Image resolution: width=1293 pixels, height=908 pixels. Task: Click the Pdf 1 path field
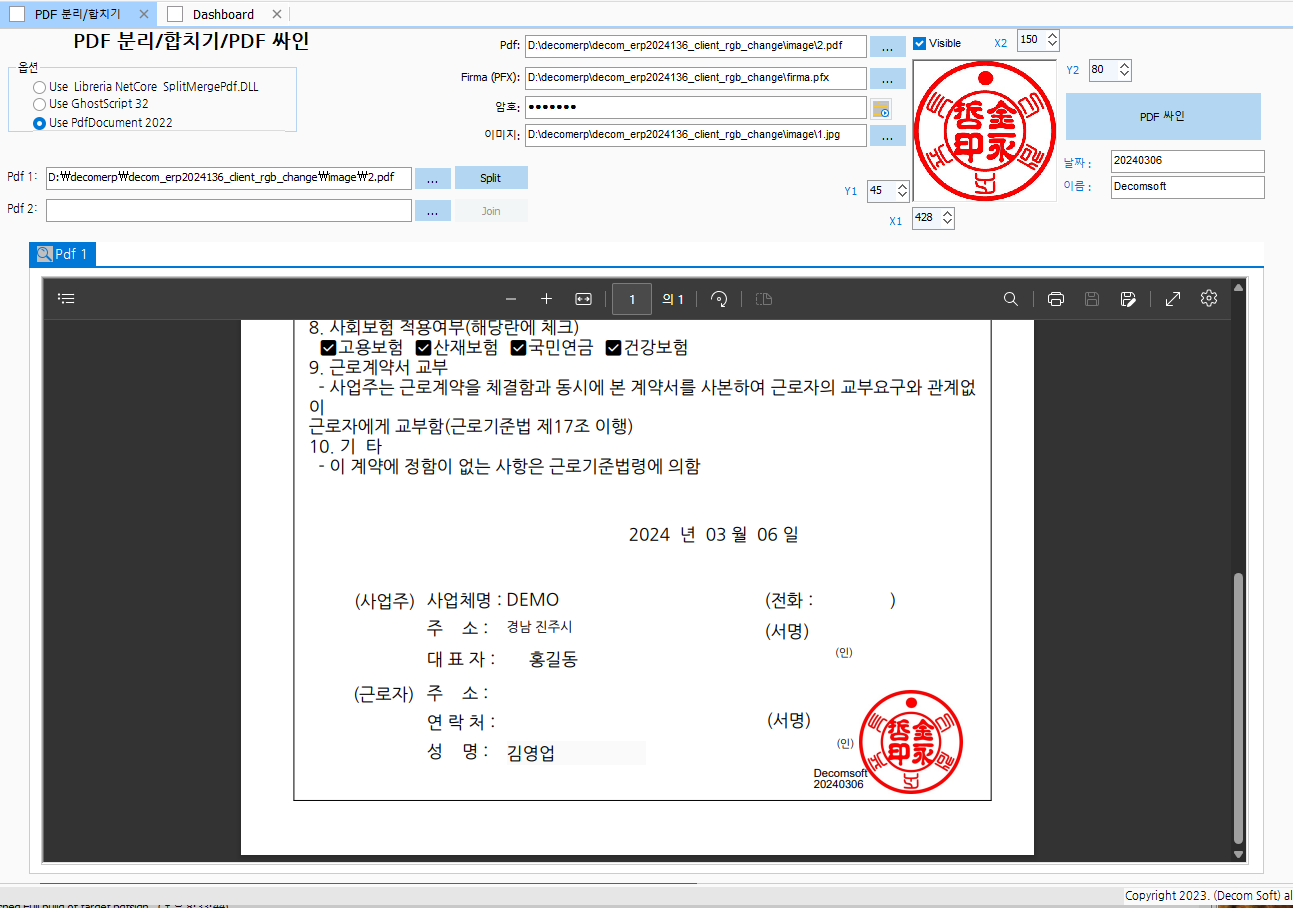coord(229,178)
